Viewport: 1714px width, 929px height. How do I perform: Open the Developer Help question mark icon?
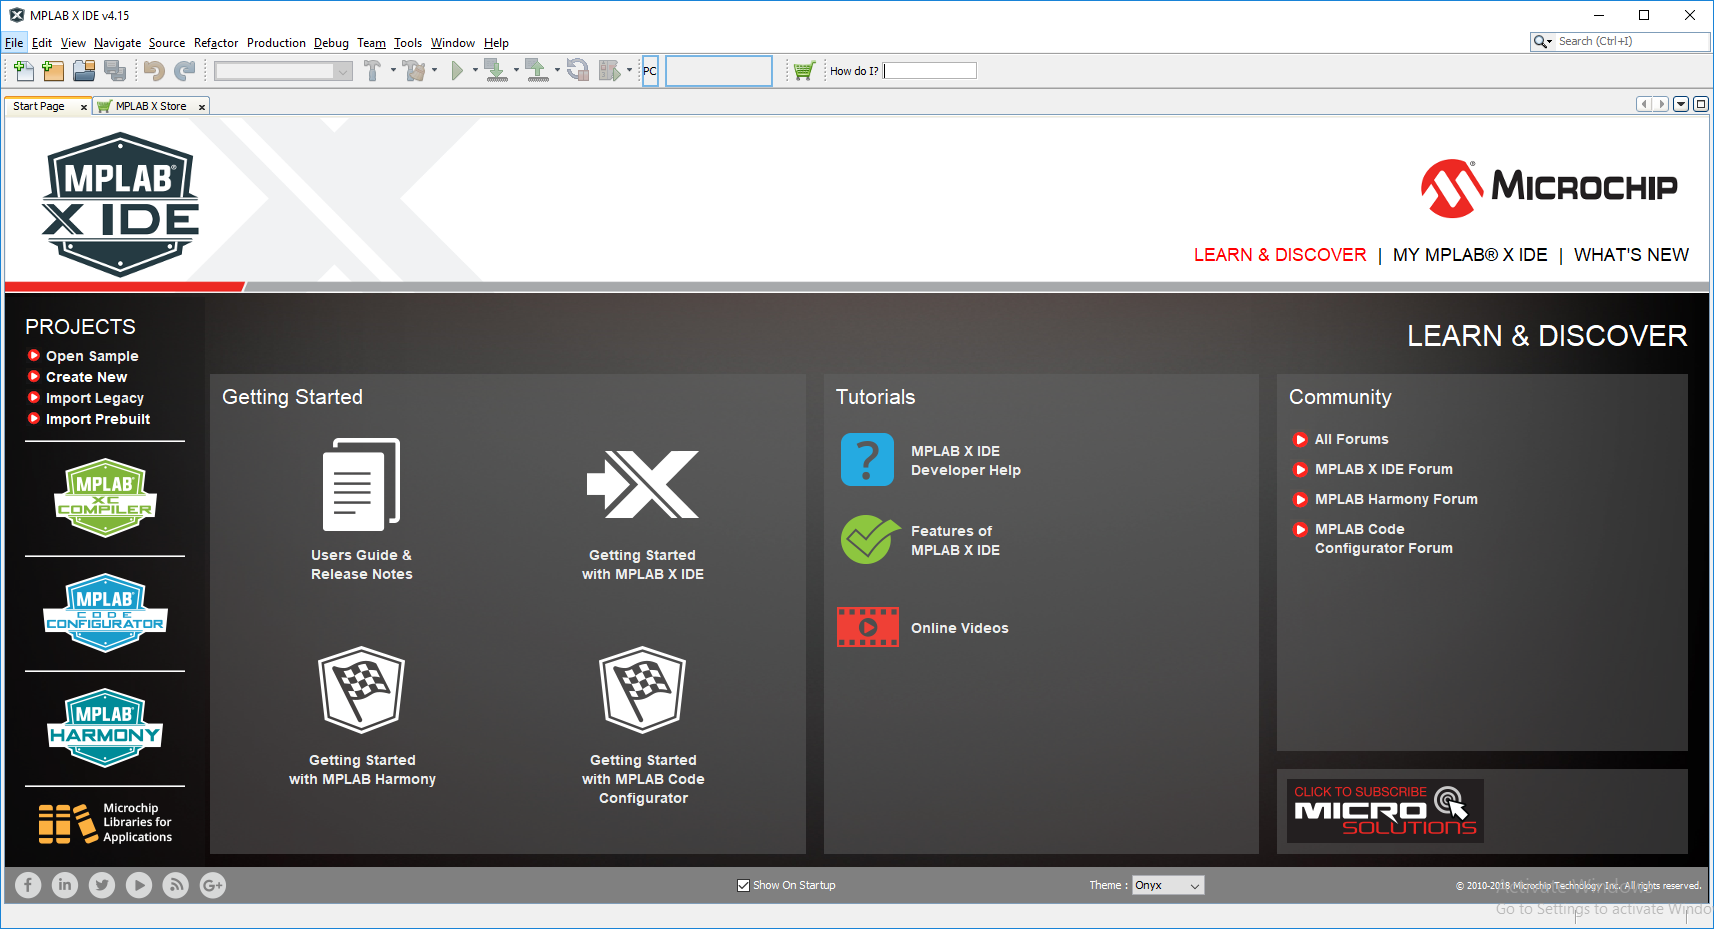[867, 460]
